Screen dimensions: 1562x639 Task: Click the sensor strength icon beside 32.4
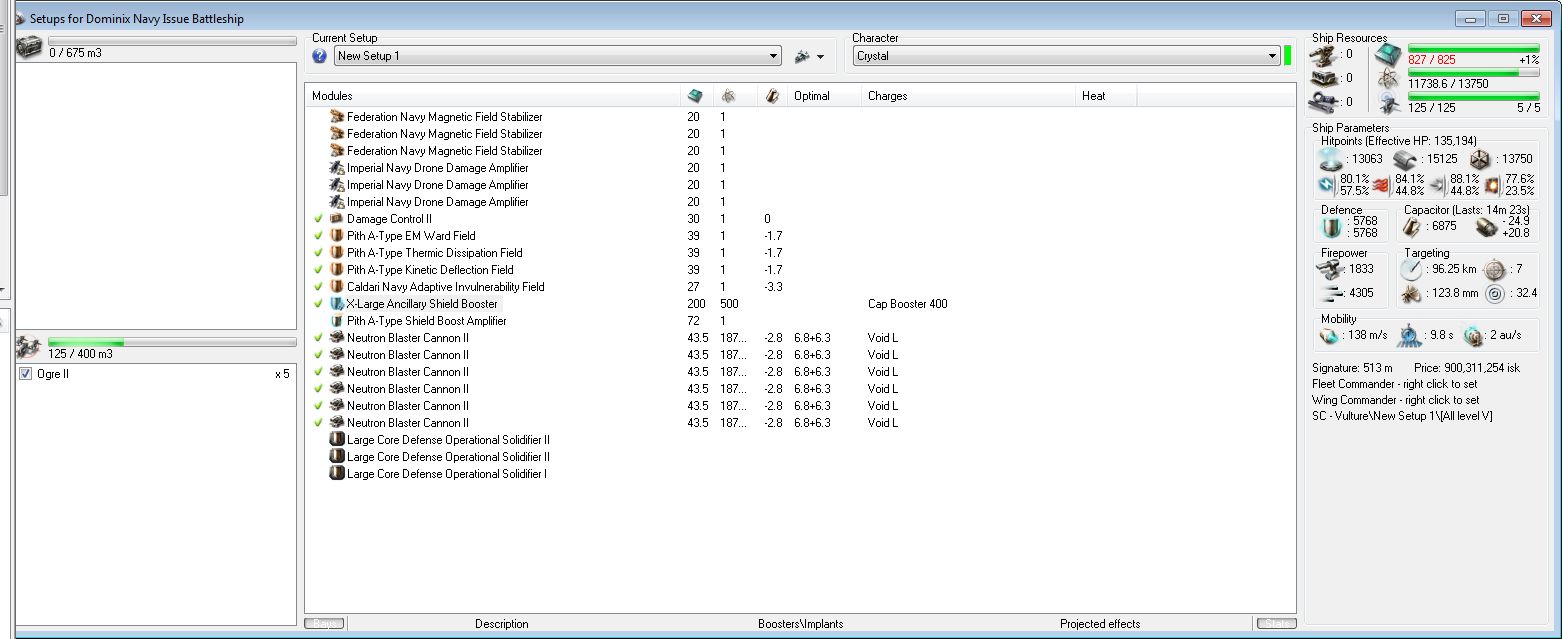[x=1494, y=294]
